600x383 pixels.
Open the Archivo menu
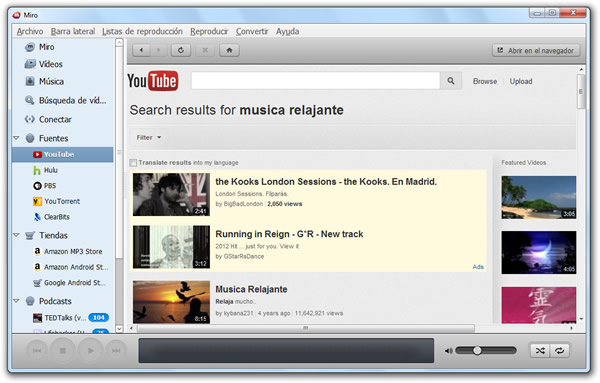[x=30, y=31]
